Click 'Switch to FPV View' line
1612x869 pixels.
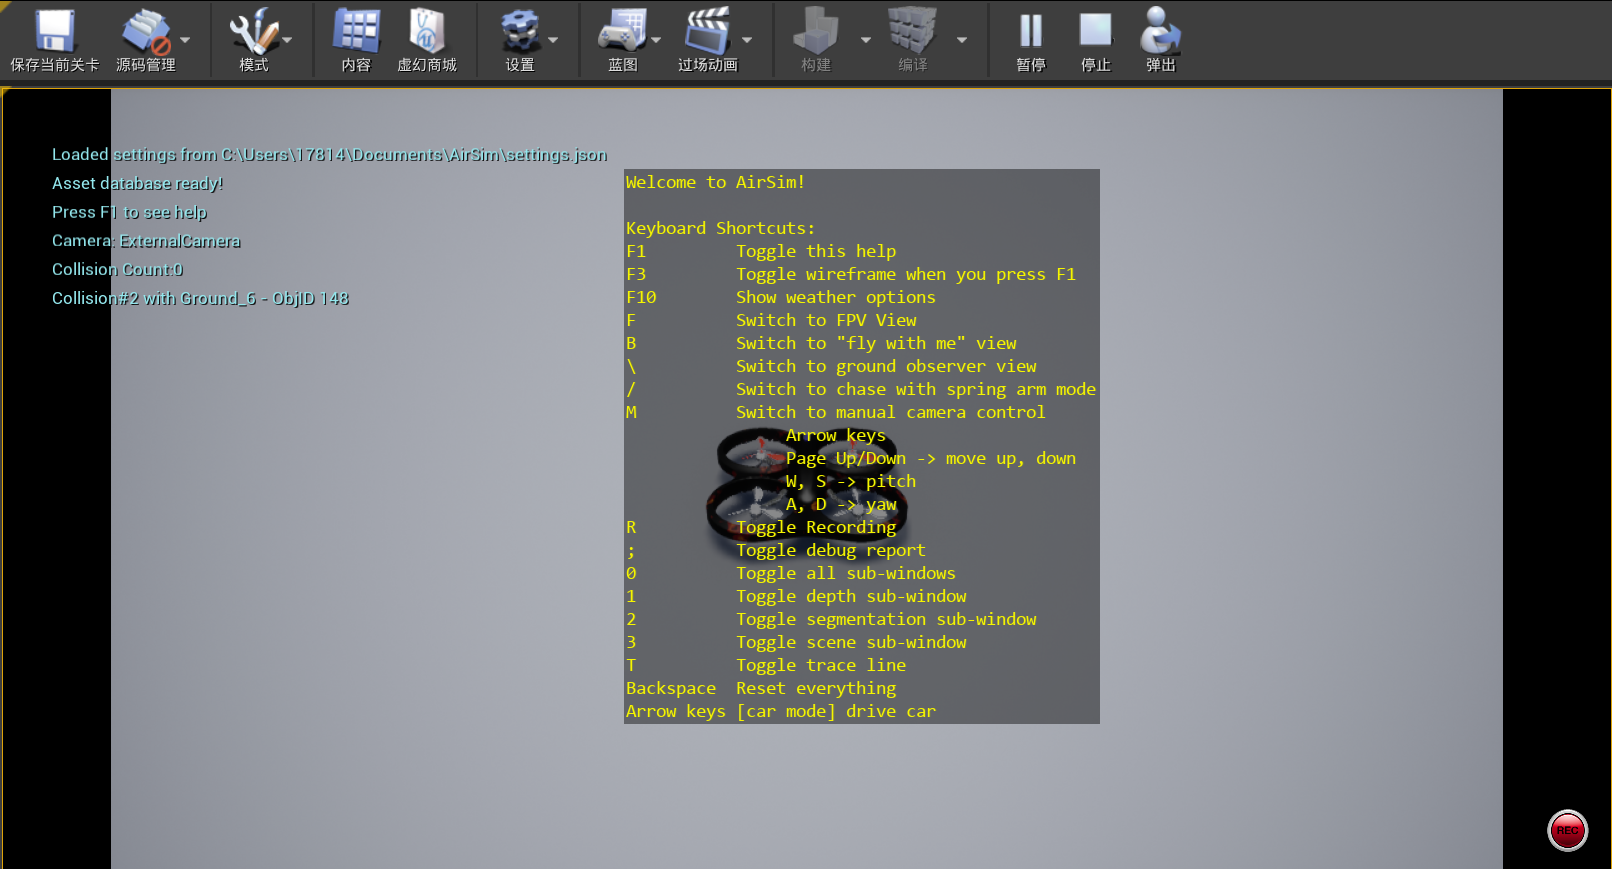(826, 320)
